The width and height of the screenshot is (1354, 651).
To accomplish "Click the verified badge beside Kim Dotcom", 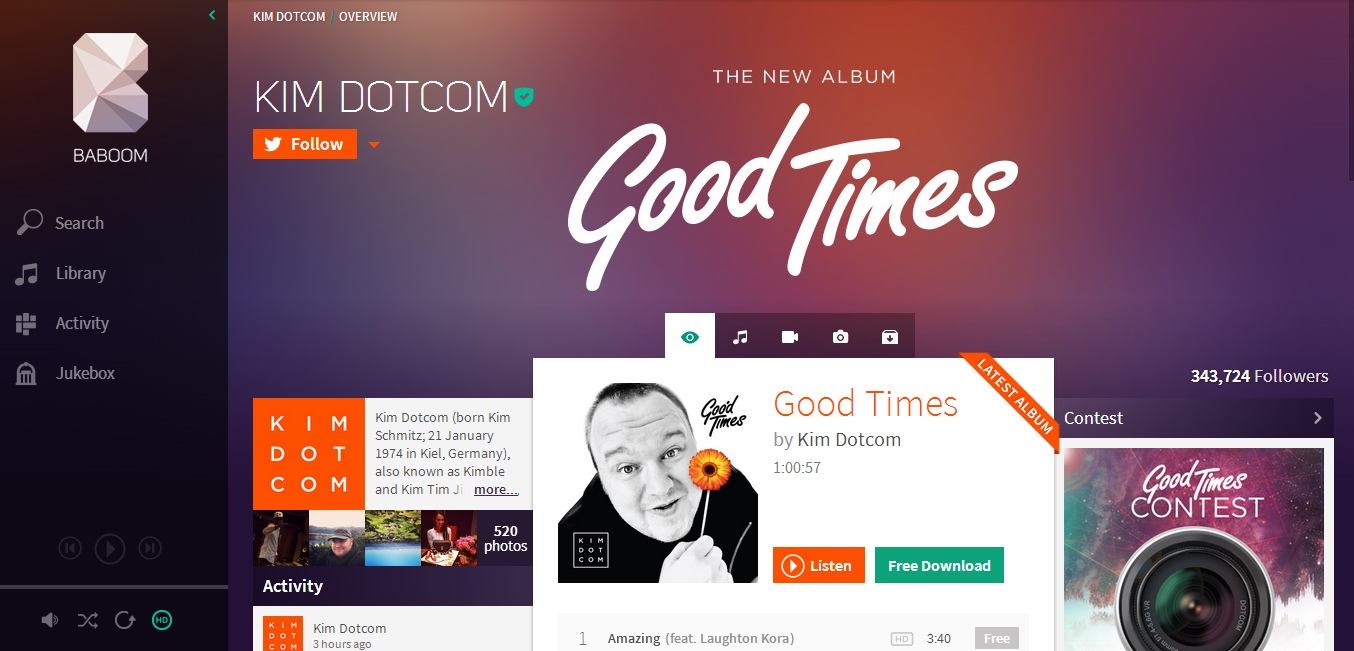I will 524,97.
